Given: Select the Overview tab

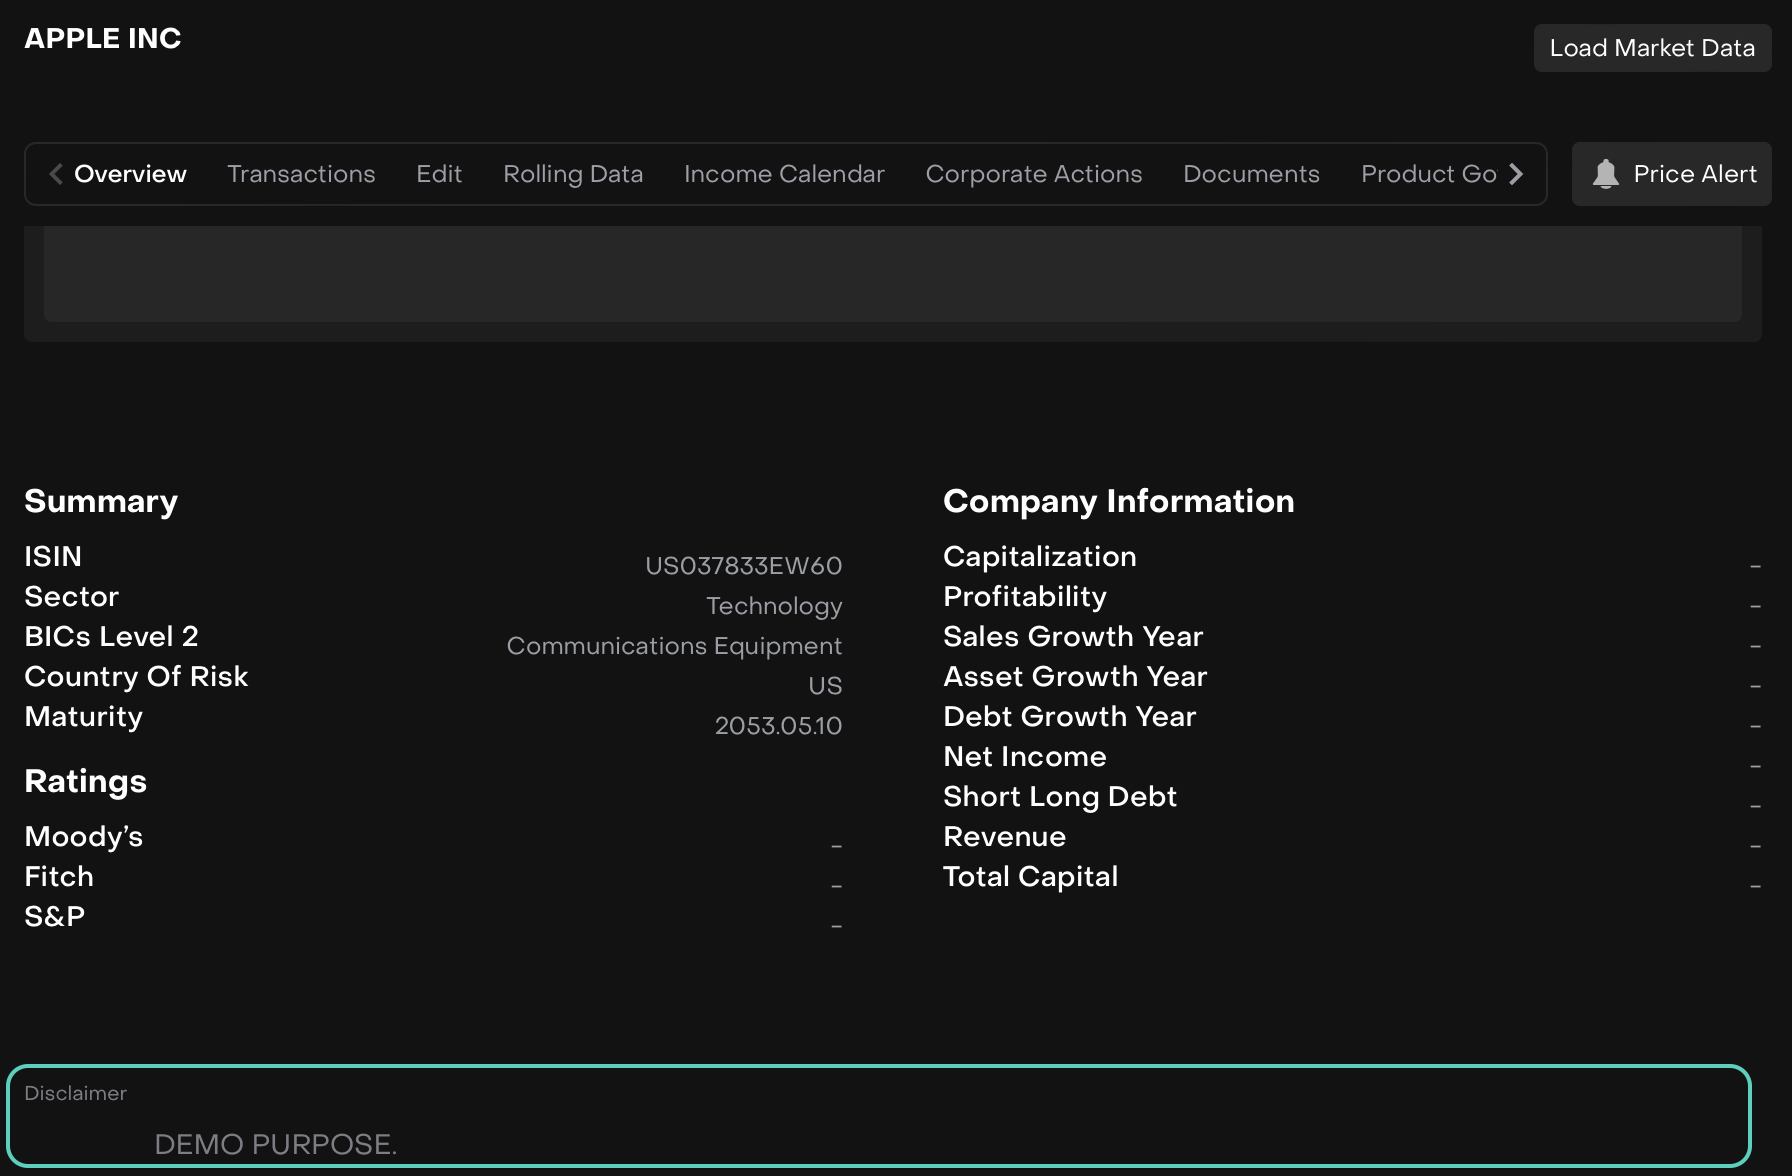Looking at the screenshot, I should [130, 174].
